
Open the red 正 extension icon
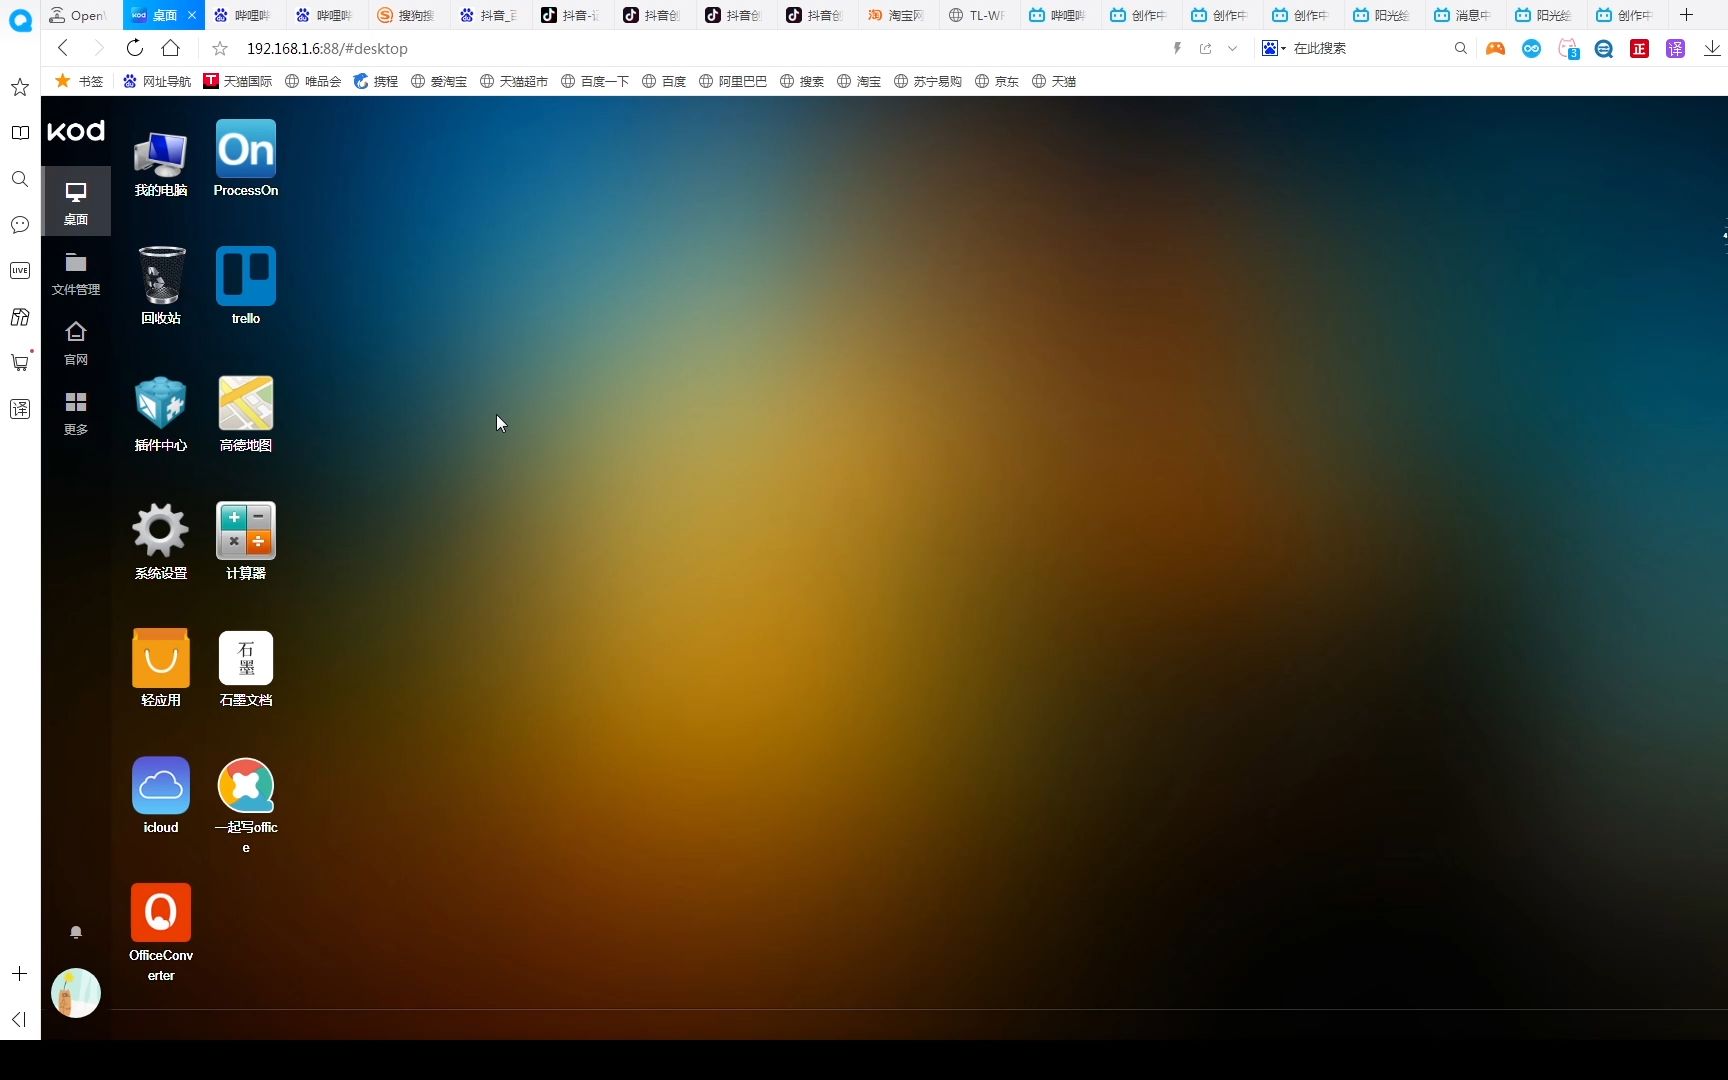pyautogui.click(x=1639, y=48)
